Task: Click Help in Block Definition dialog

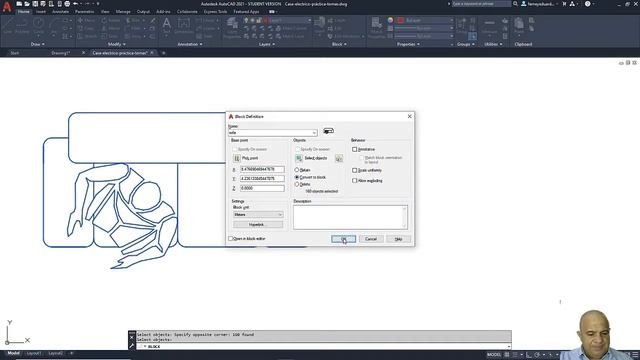Action: pyautogui.click(x=398, y=239)
